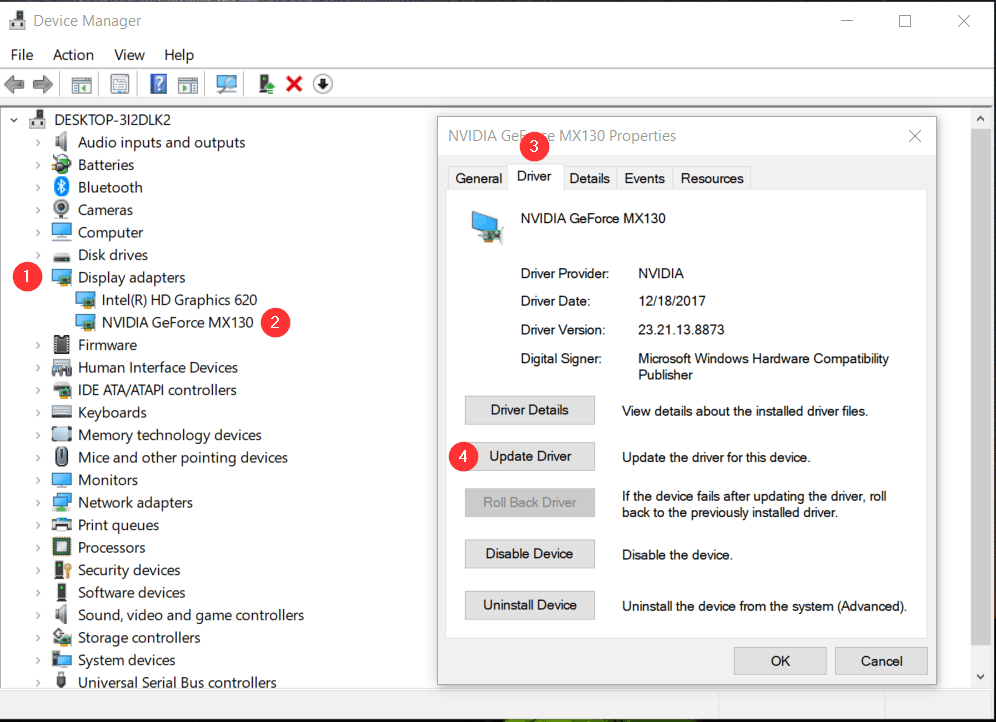996x722 pixels.
Task: Expand the Software devices node chevron
Action: pyautogui.click(x=38, y=592)
